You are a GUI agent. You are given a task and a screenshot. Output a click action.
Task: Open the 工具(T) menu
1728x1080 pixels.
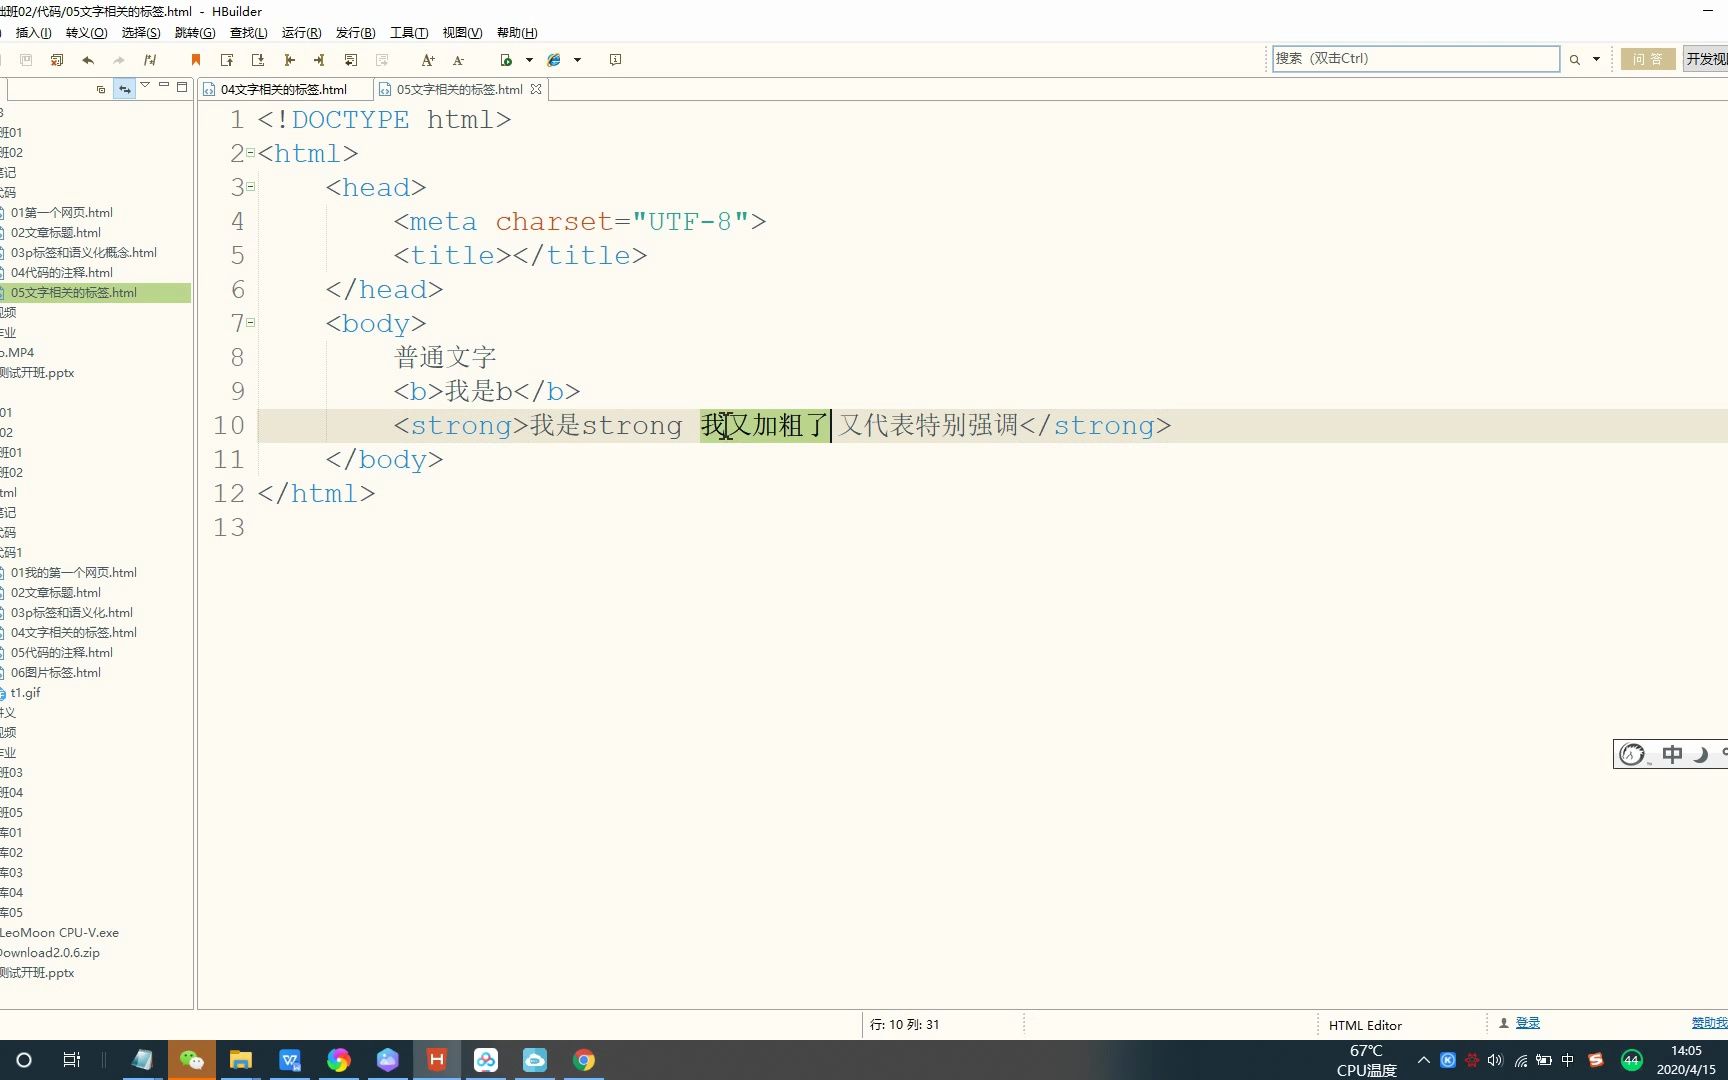pos(408,33)
